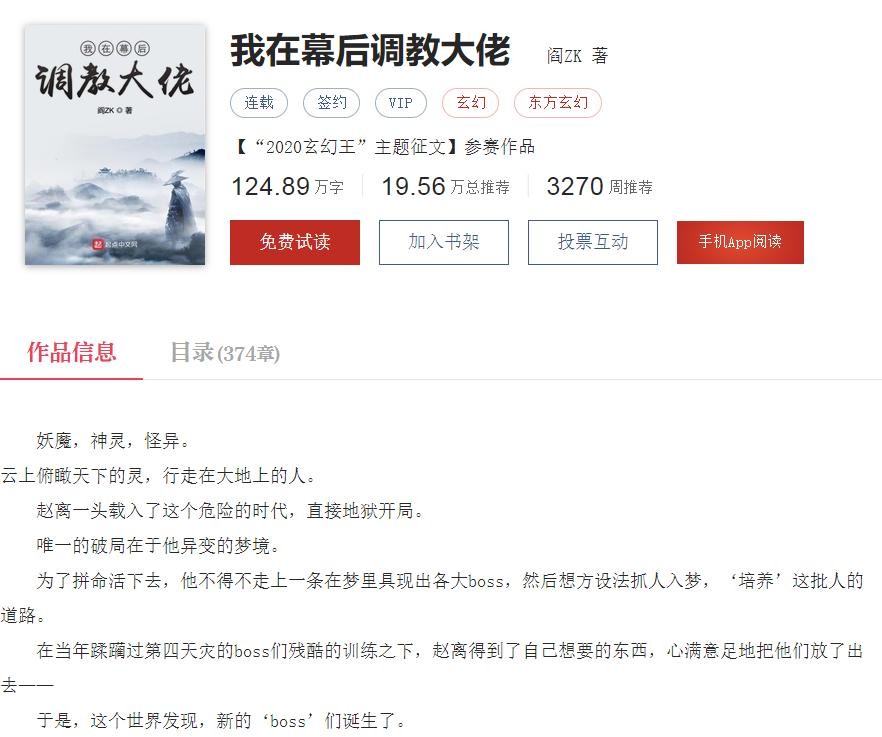Switch to 目录 (374章) tab
The width and height of the screenshot is (882, 737).
coord(225,353)
